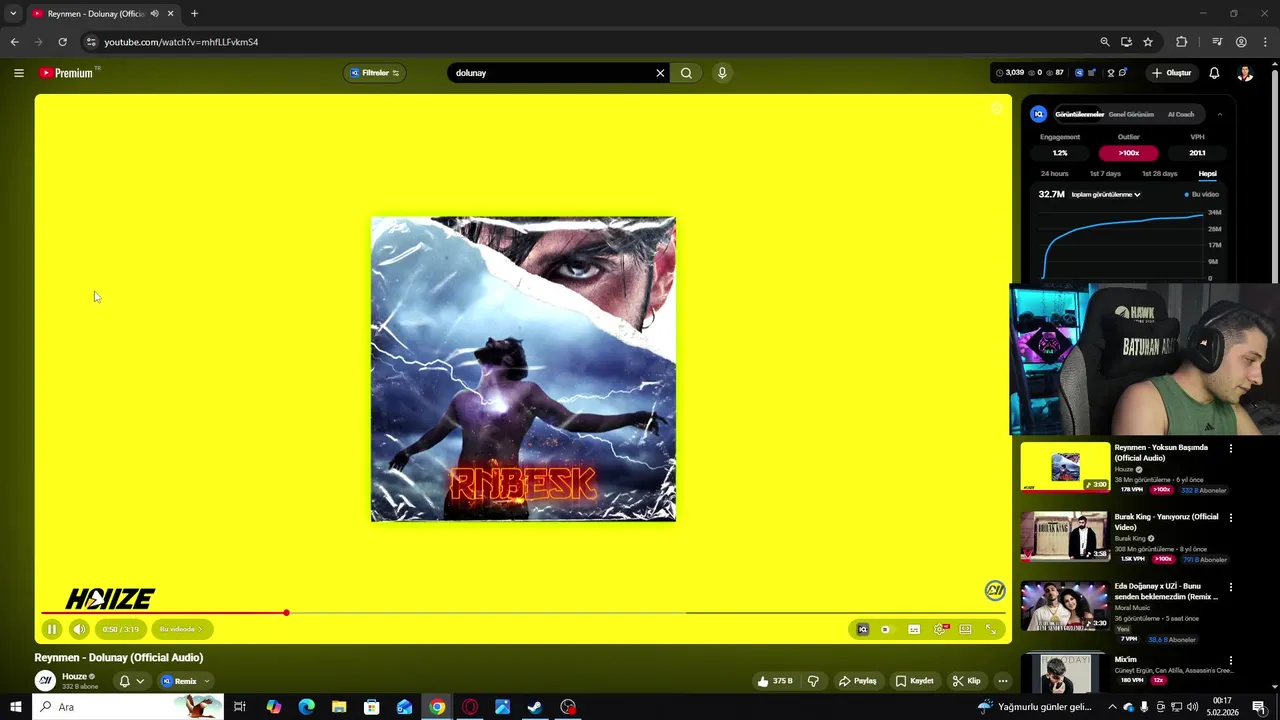The width and height of the screenshot is (1280, 720).
Task: Click the chat bubble icon in extension bar
Action: click(x=1122, y=73)
